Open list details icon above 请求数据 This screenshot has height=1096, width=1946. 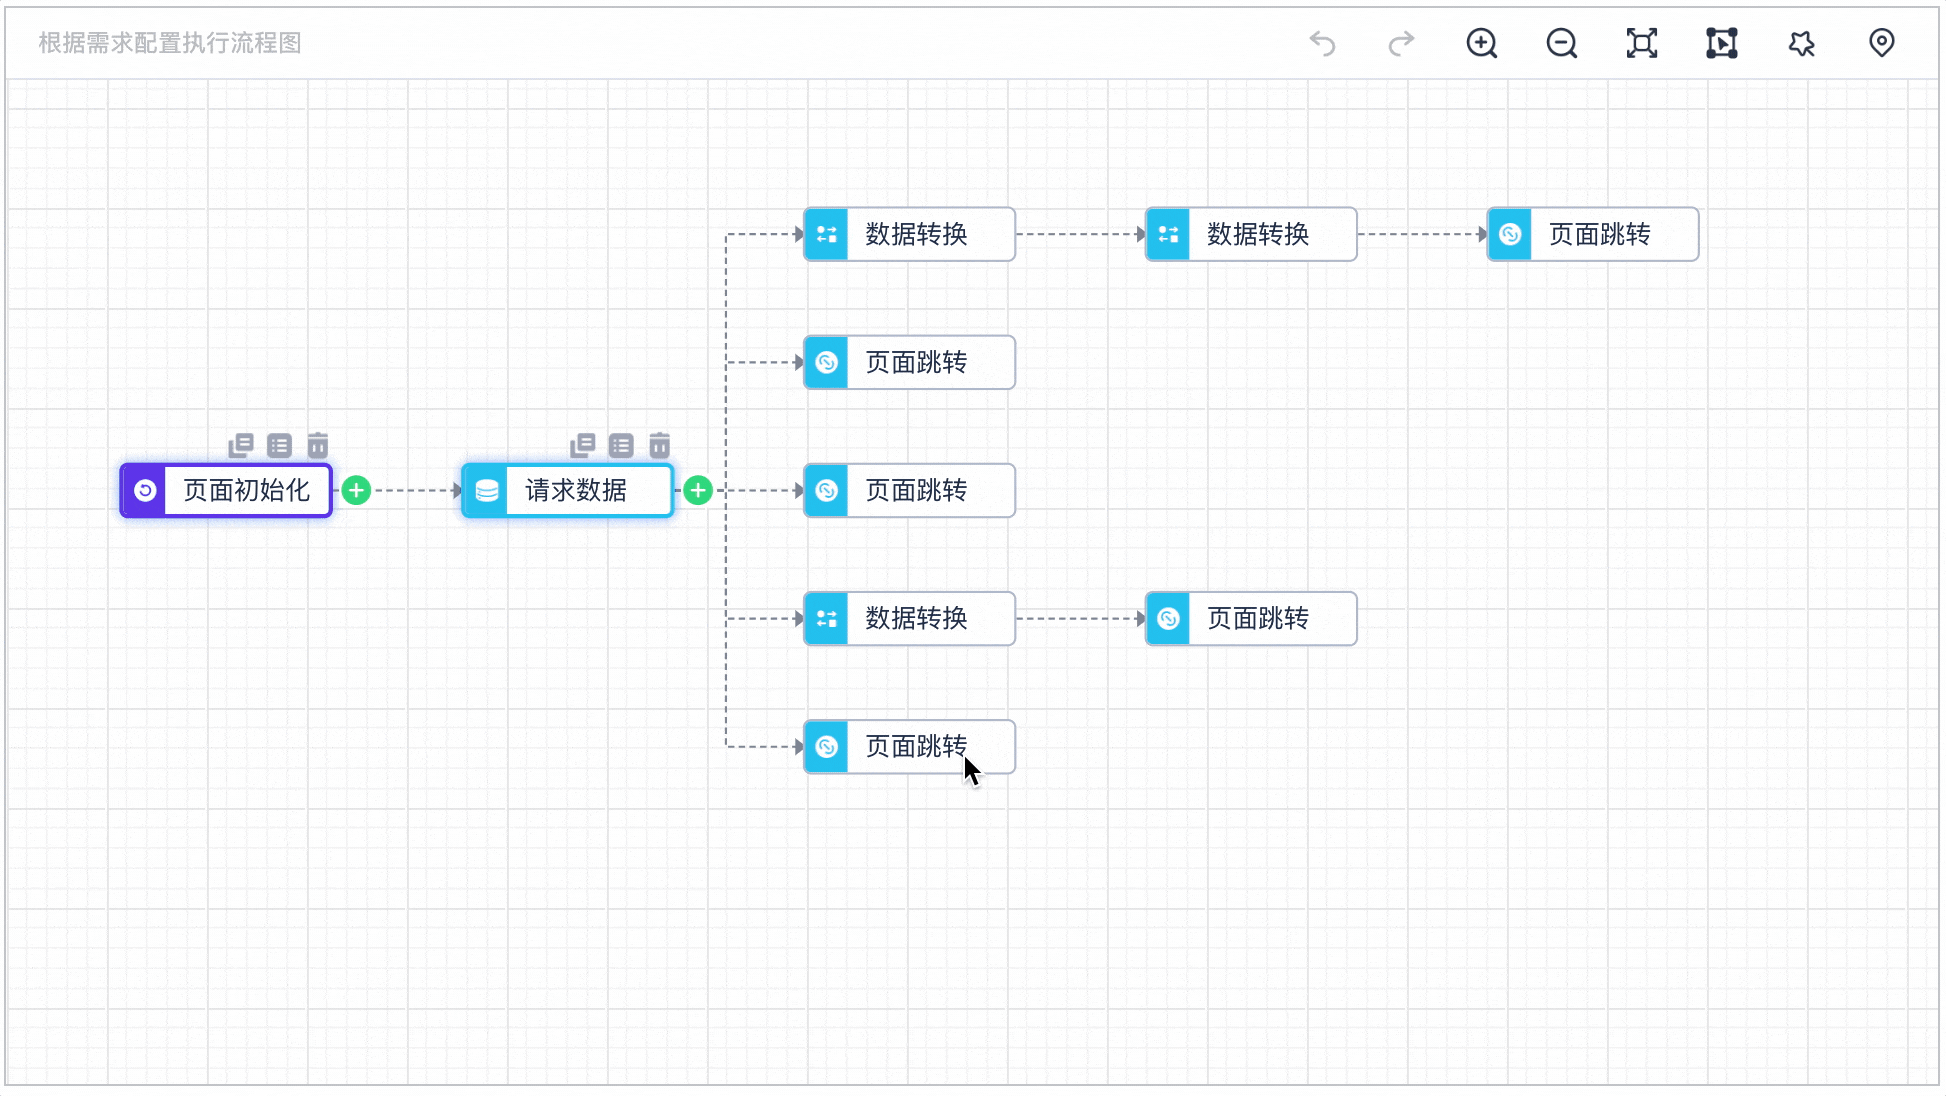(x=621, y=445)
